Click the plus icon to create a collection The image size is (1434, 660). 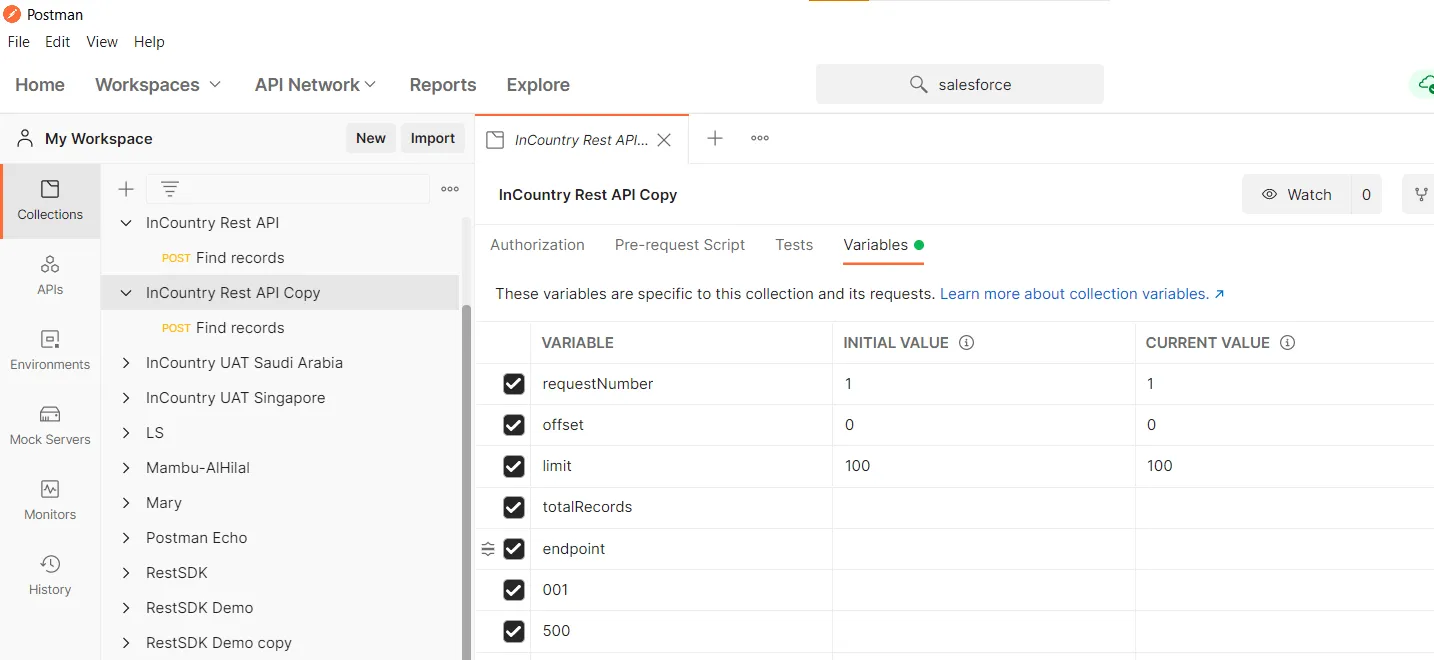coord(126,189)
